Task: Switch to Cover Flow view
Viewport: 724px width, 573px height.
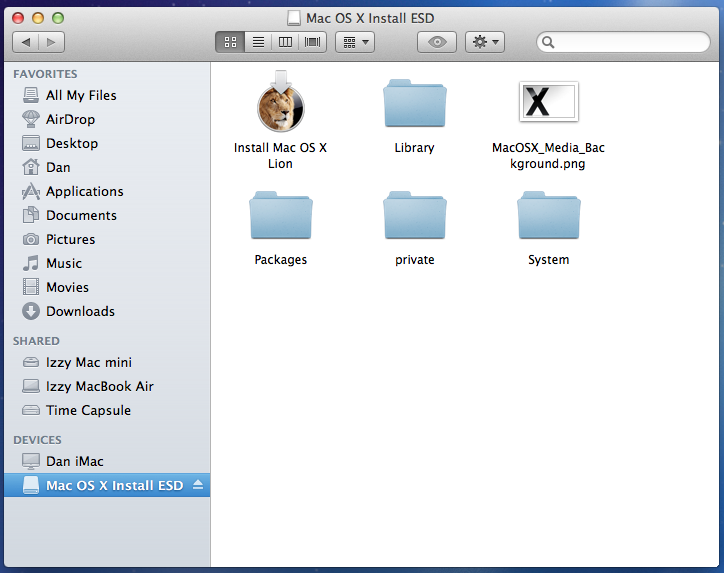Action: [313, 42]
